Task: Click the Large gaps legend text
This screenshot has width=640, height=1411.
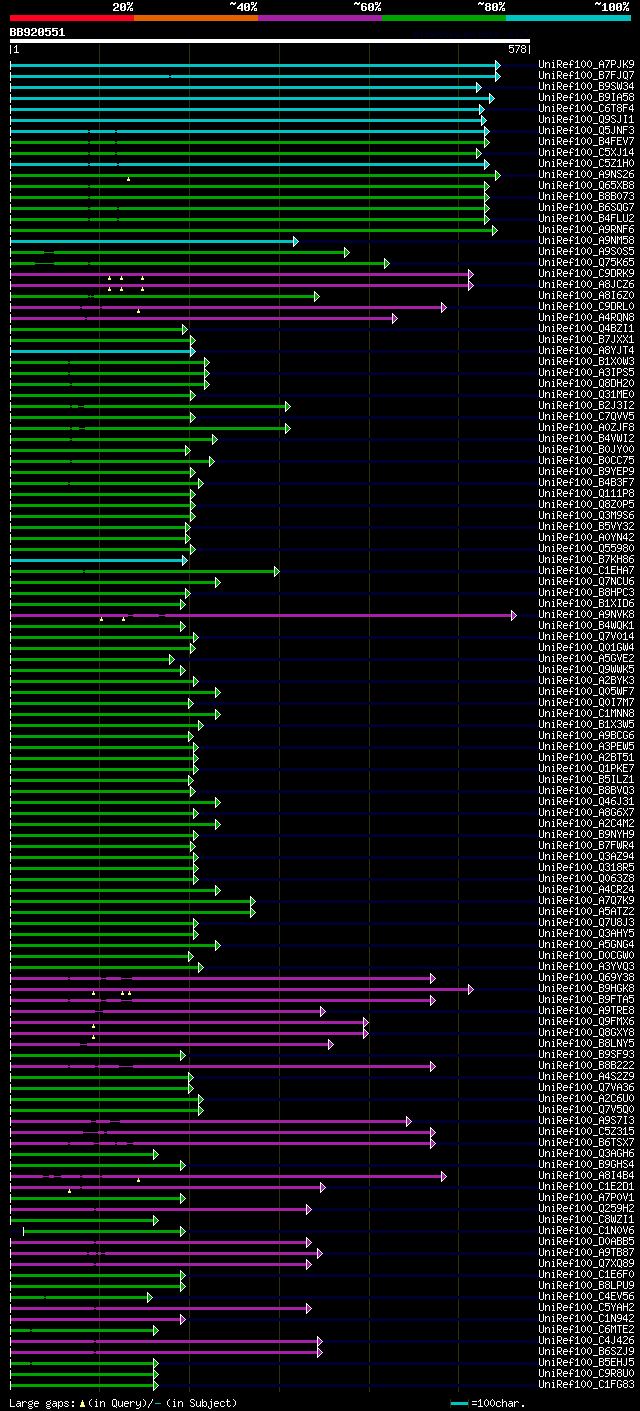Action: [x=124, y=1403]
